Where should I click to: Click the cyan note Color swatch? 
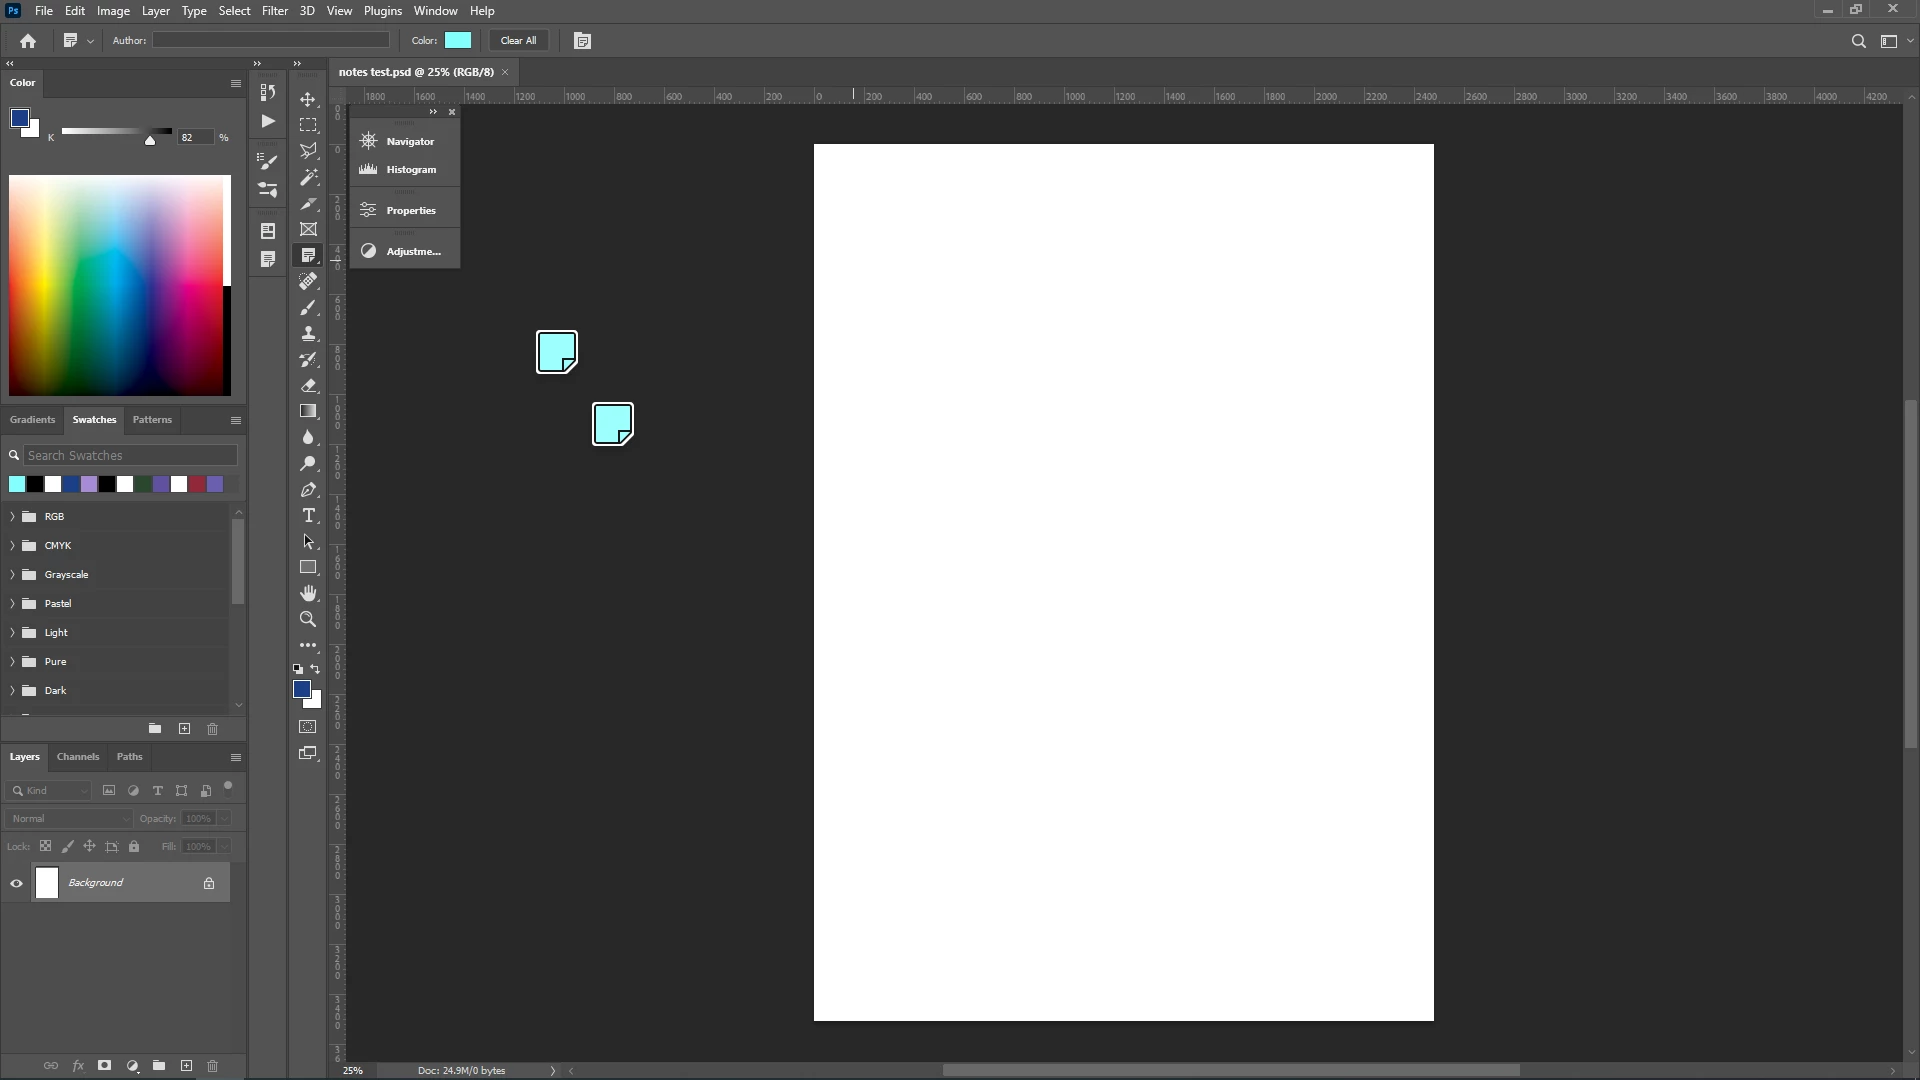[458, 41]
